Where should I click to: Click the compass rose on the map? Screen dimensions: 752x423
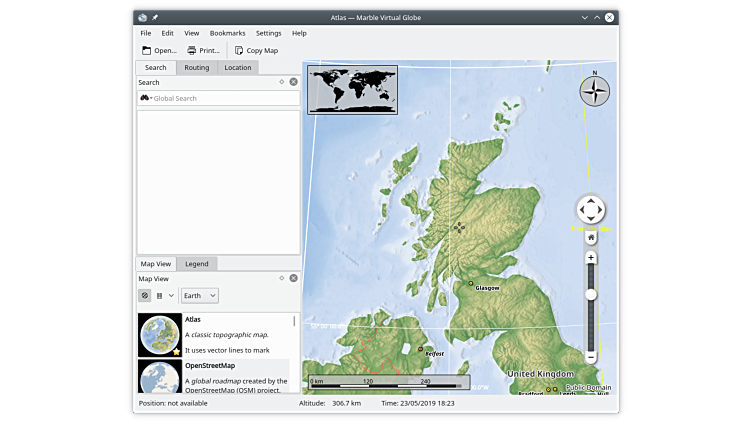[594, 91]
